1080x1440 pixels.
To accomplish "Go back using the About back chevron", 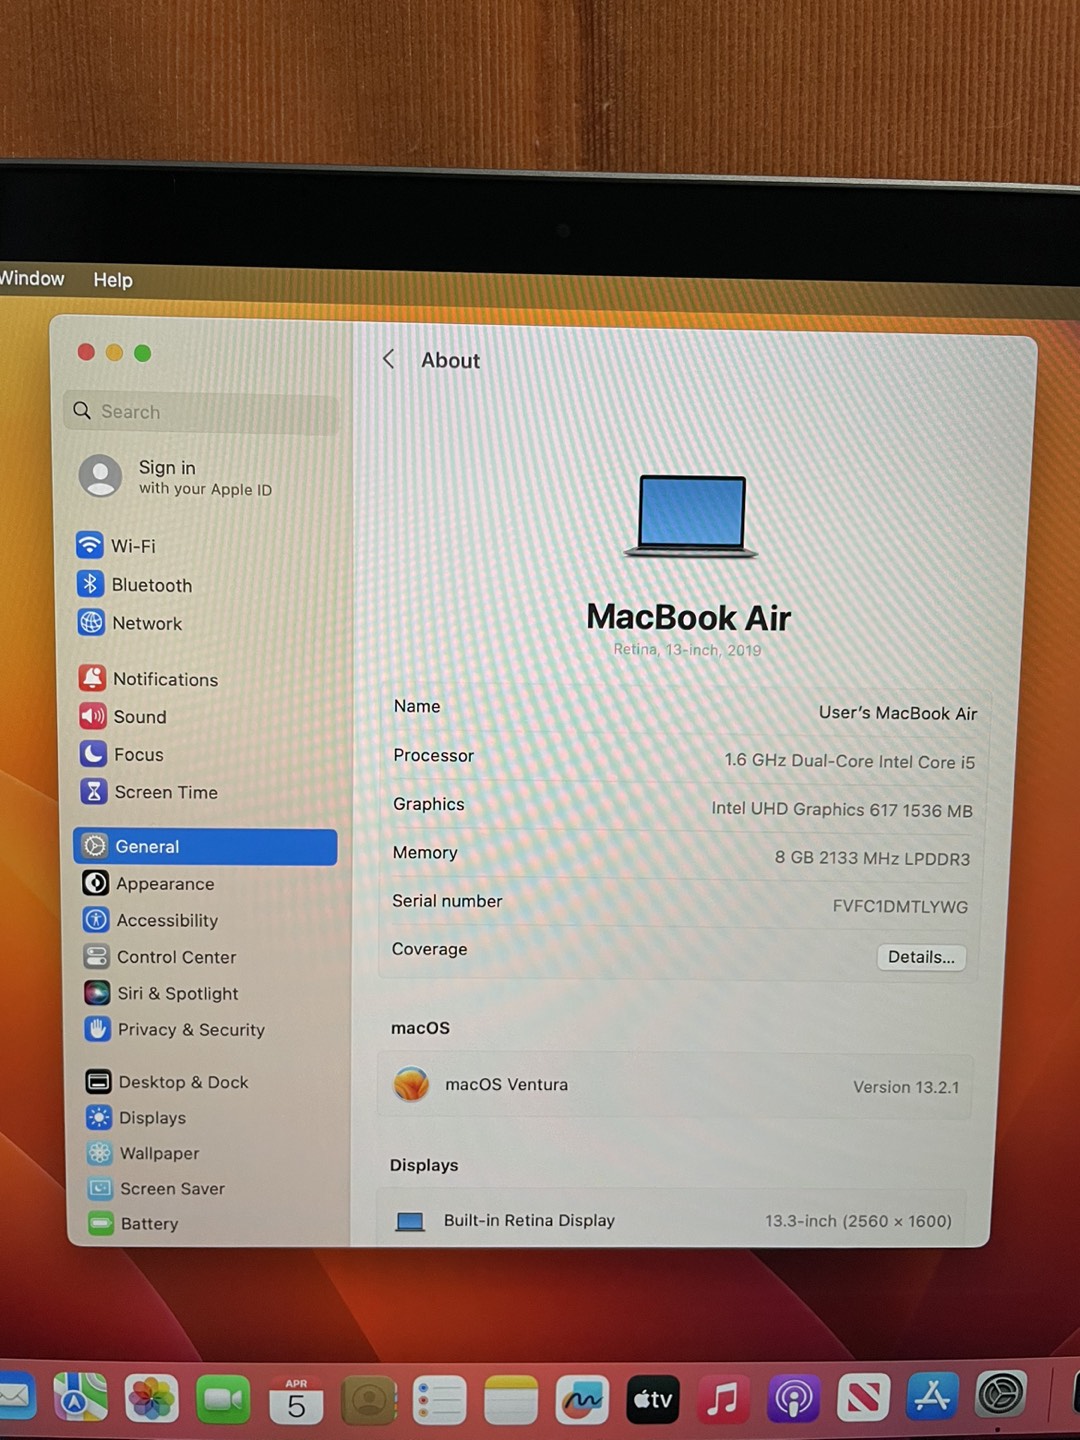I will click(x=389, y=359).
